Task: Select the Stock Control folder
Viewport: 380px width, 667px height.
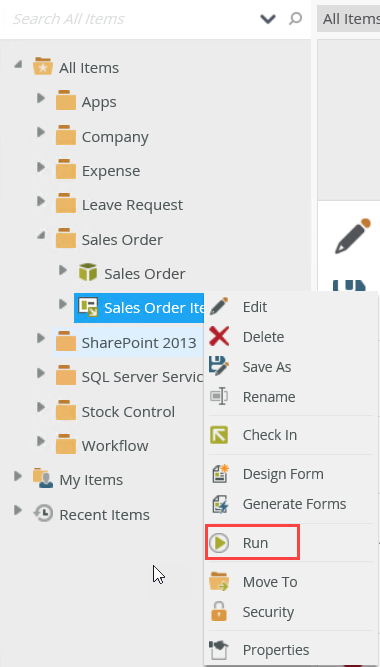Action: 115,411
